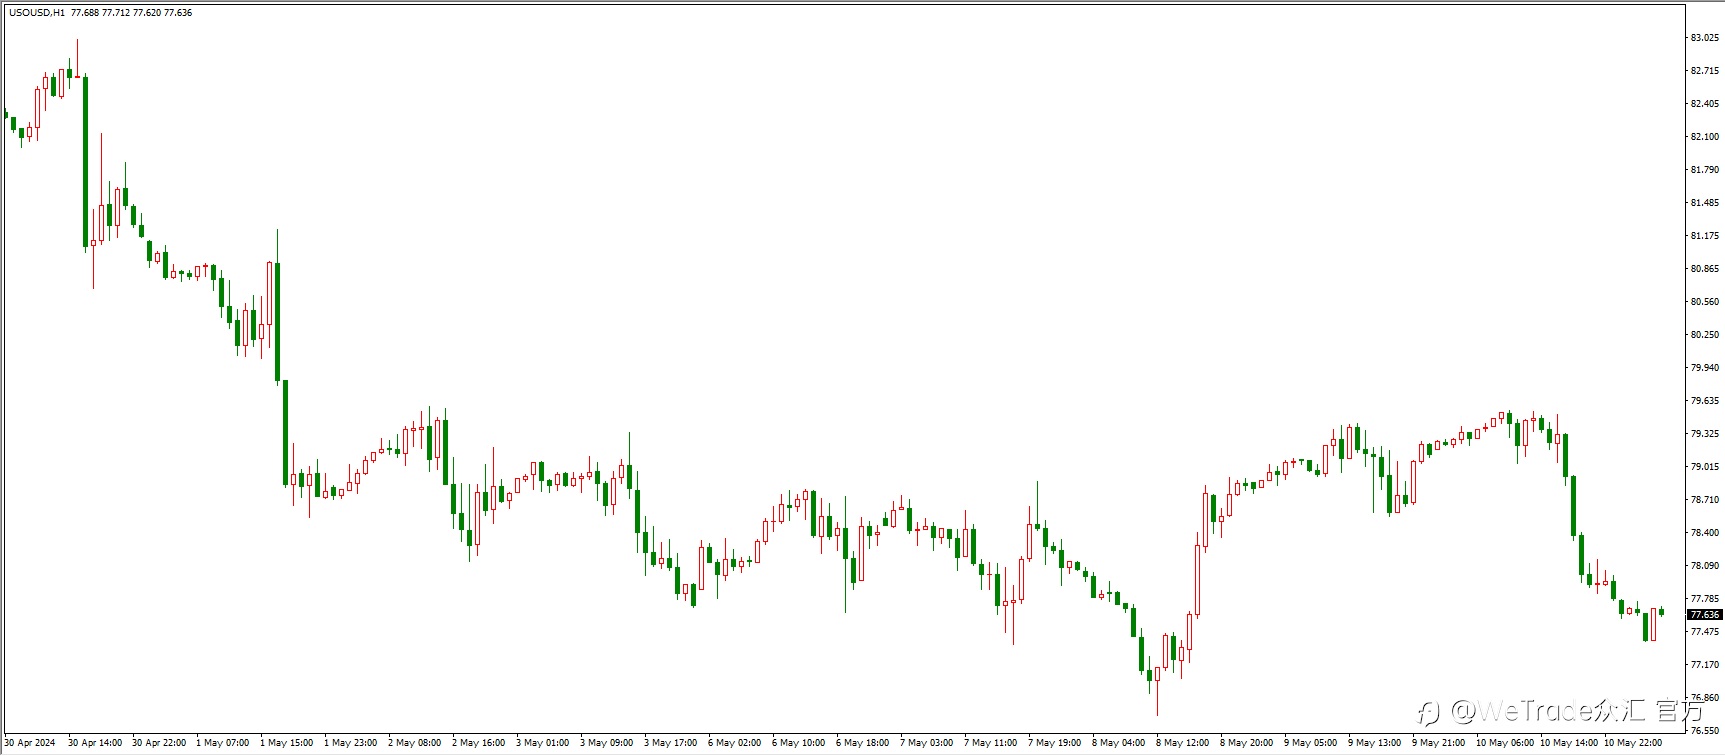Click the 81.175 price scale value
Screen dimensions: 1725x756
(1705, 236)
